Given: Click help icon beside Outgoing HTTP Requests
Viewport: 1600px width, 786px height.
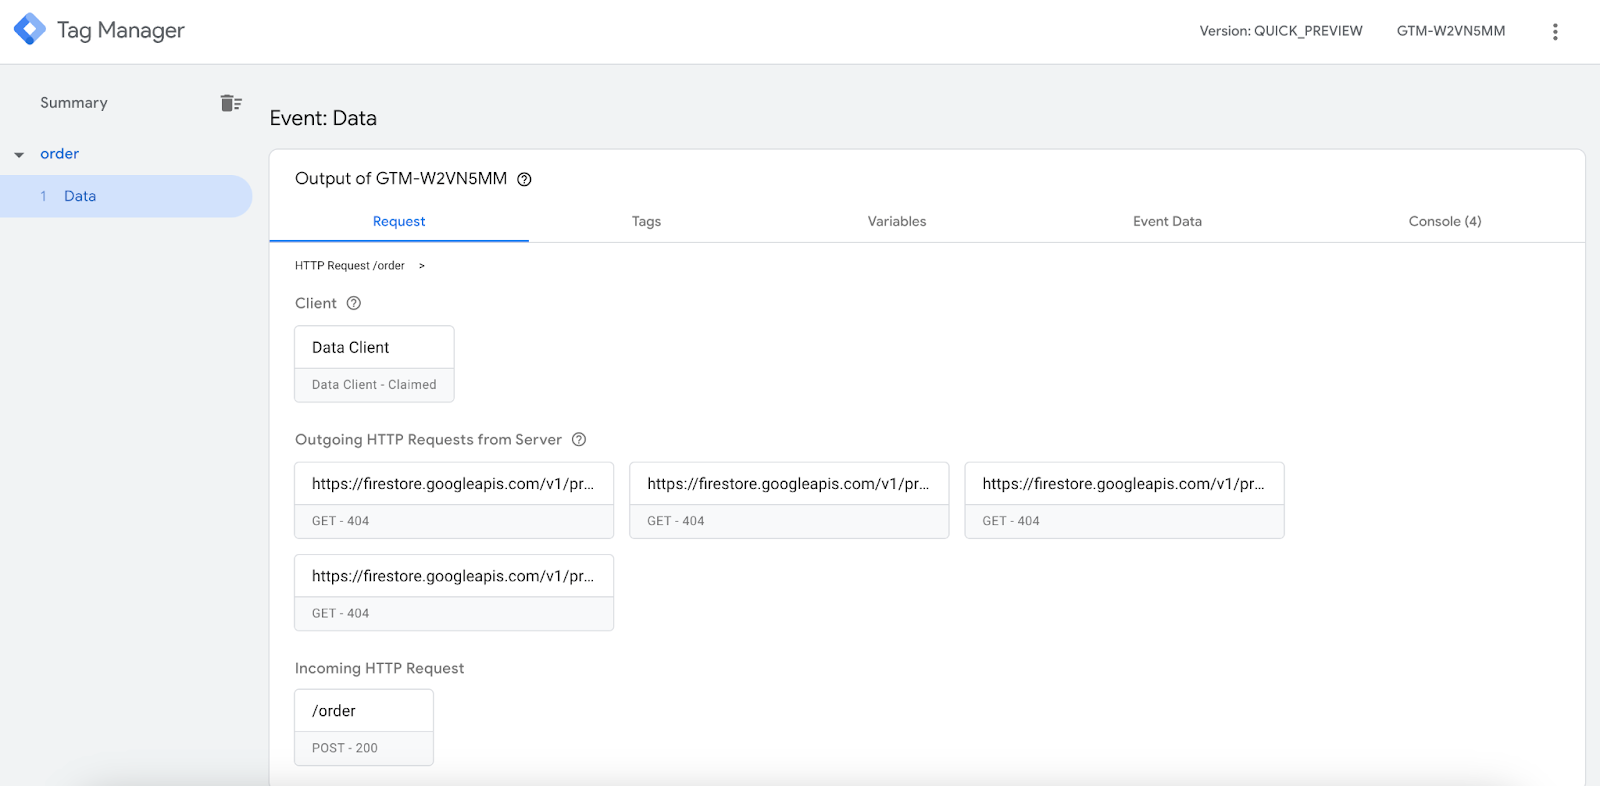Looking at the screenshot, I should coord(579,440).
